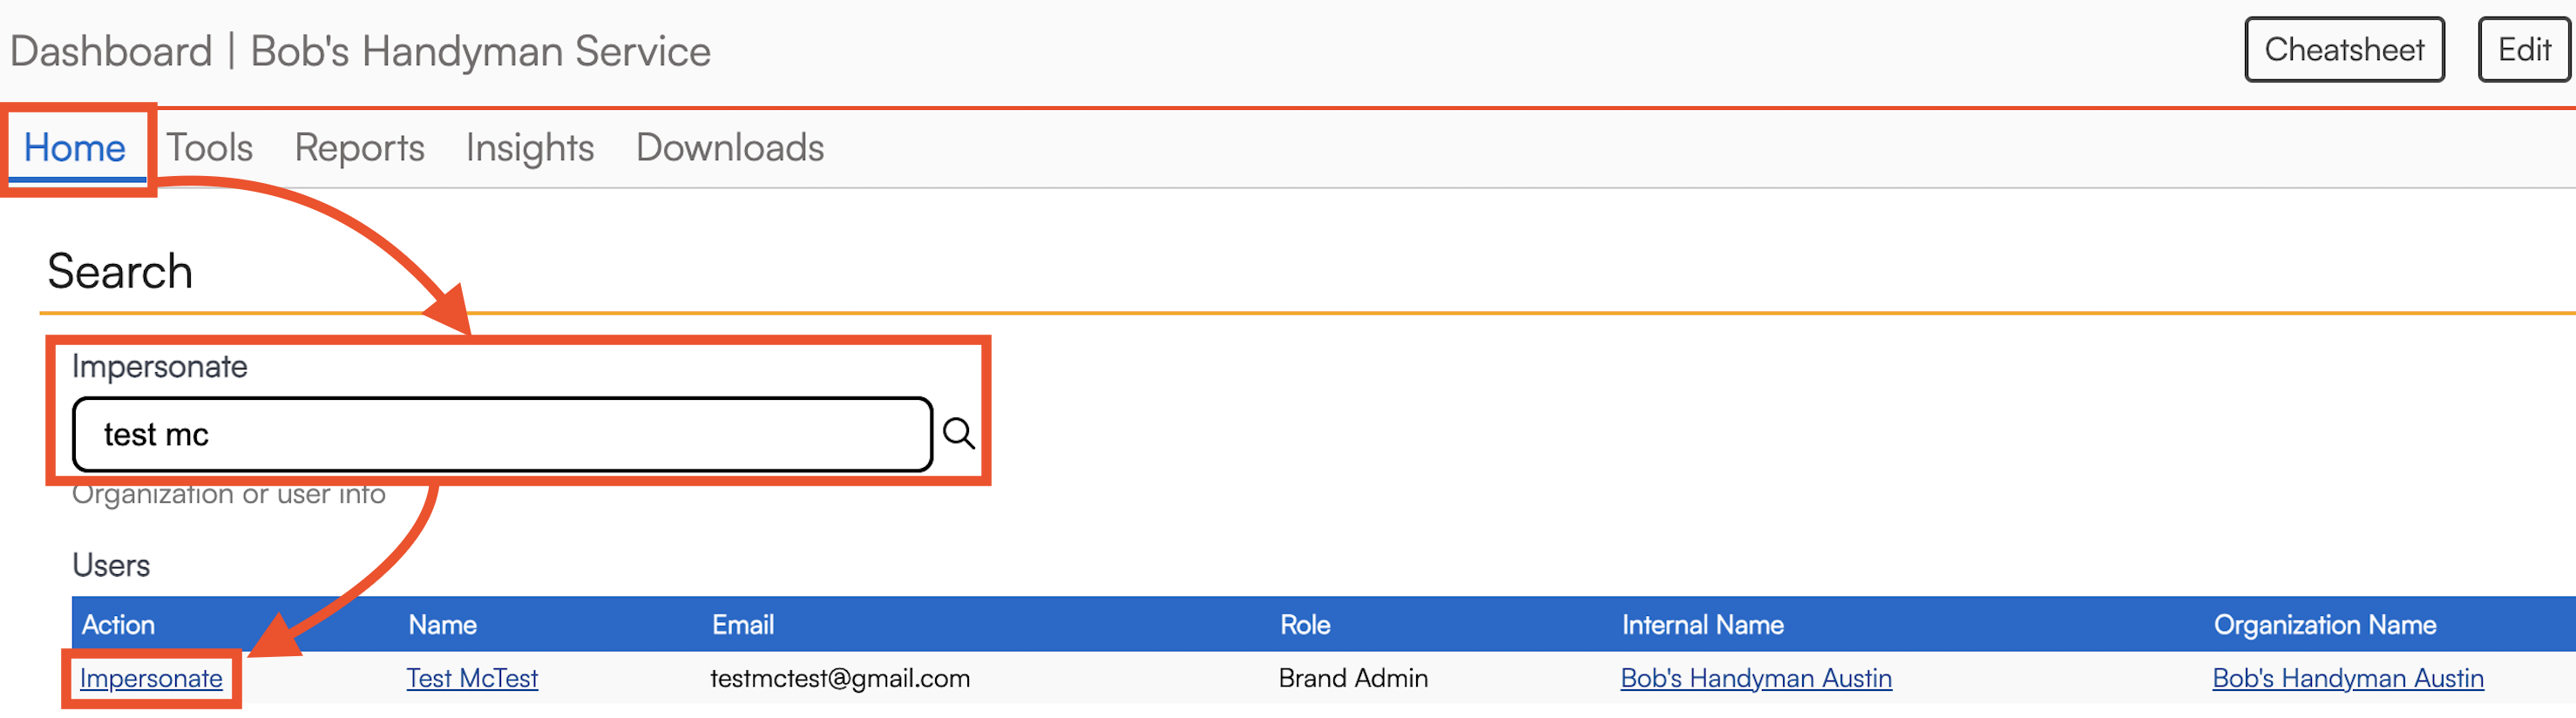The width and height of the screenshot is (2576, 718).
Task: Open the Cheatsheet
Action: click(x=2343, y=50)
